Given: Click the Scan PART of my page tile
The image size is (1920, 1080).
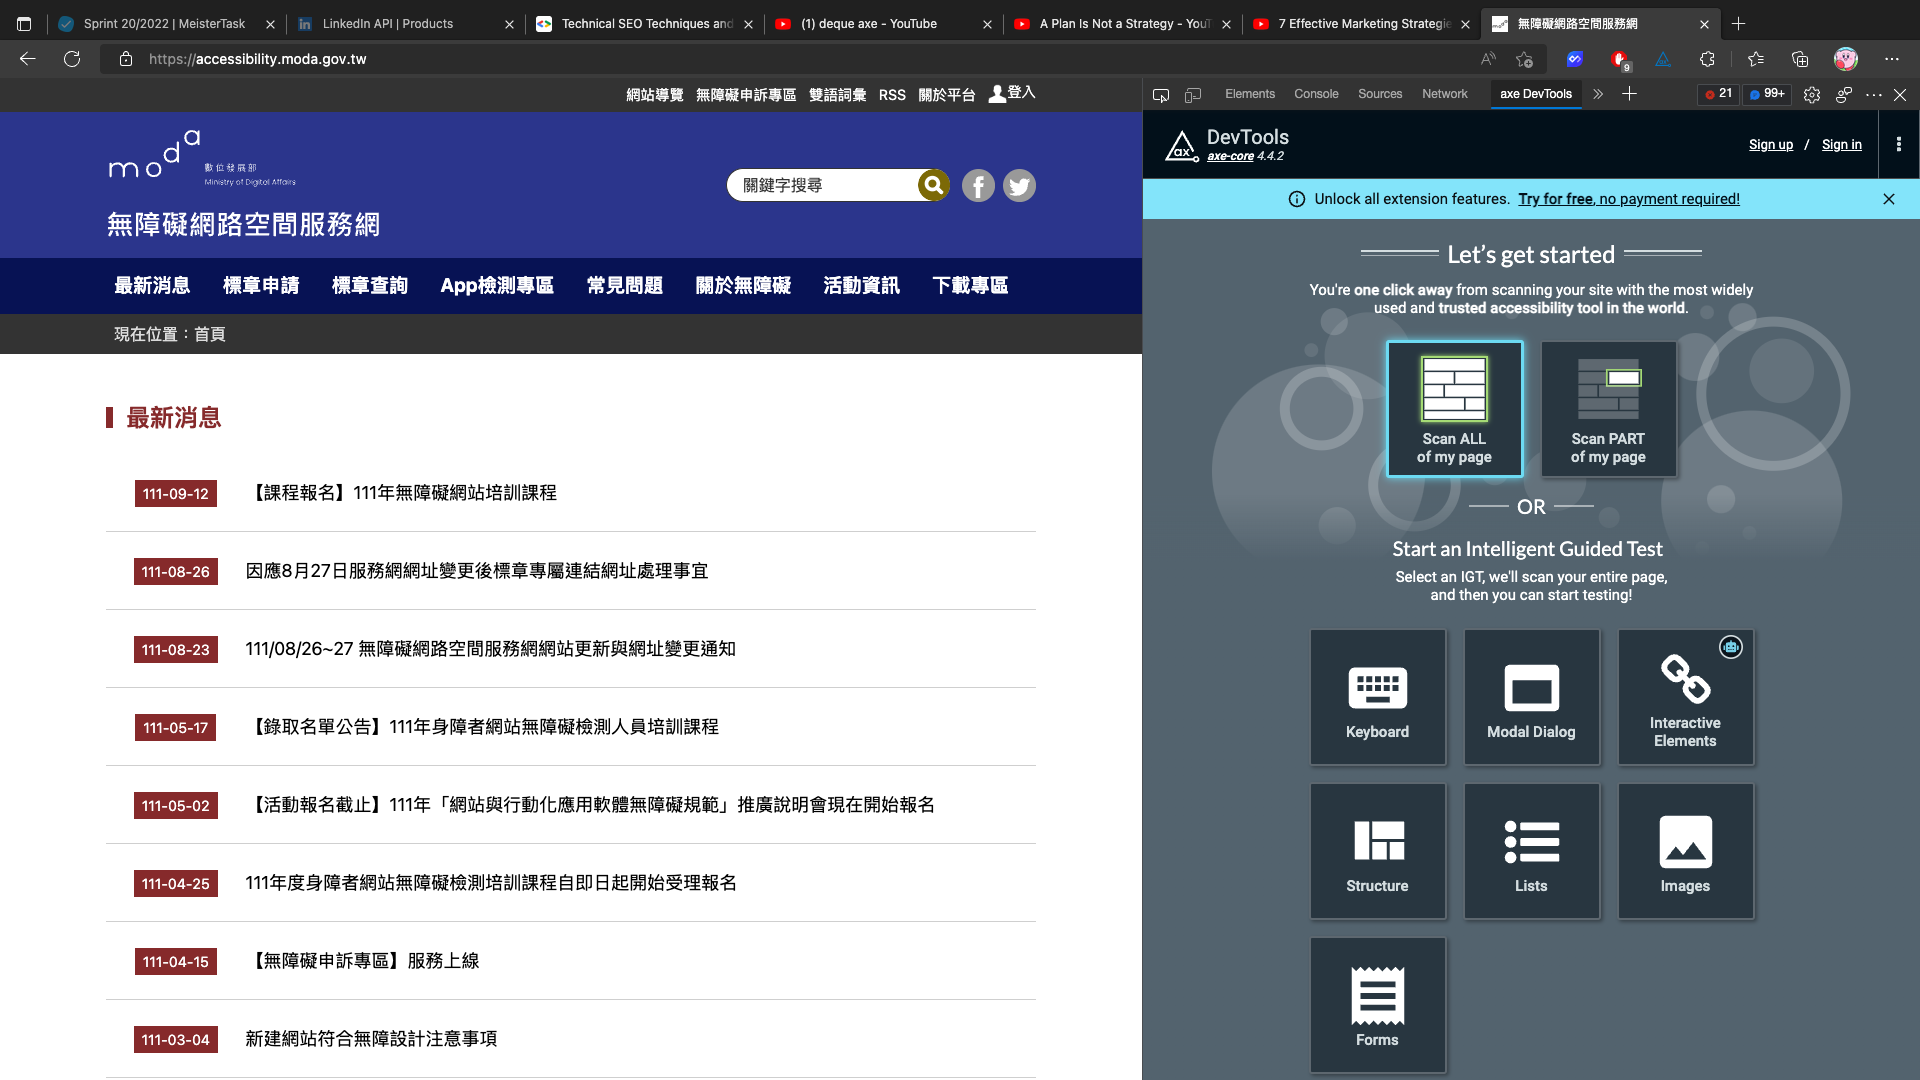Looking at the screenshot, I should pyautogui.click(x=1607, y=409).
